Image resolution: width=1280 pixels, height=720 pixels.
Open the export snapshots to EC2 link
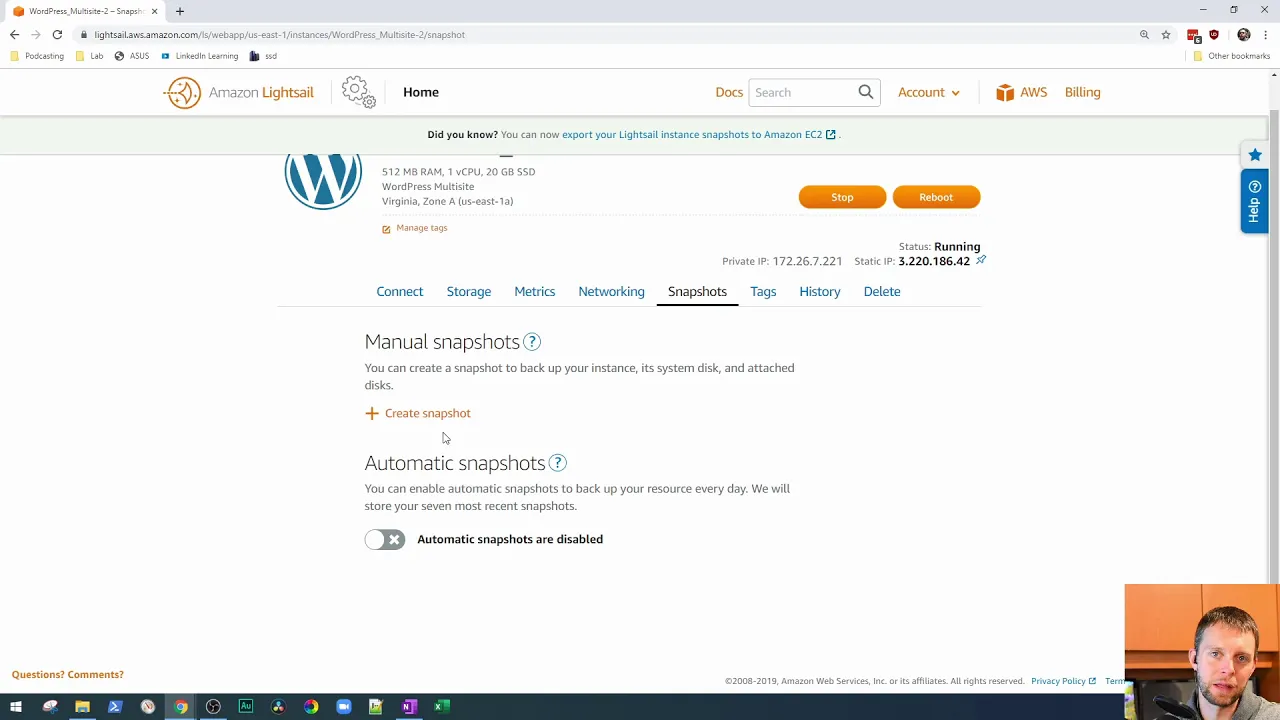(x=698, y=135)
